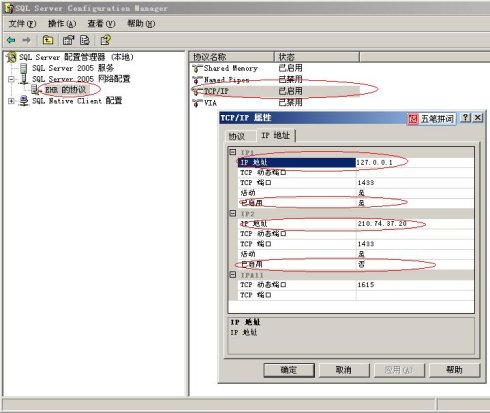490x413 pixels.
Task: Open IP1 已启用 value dropdown
Action: 415,203
